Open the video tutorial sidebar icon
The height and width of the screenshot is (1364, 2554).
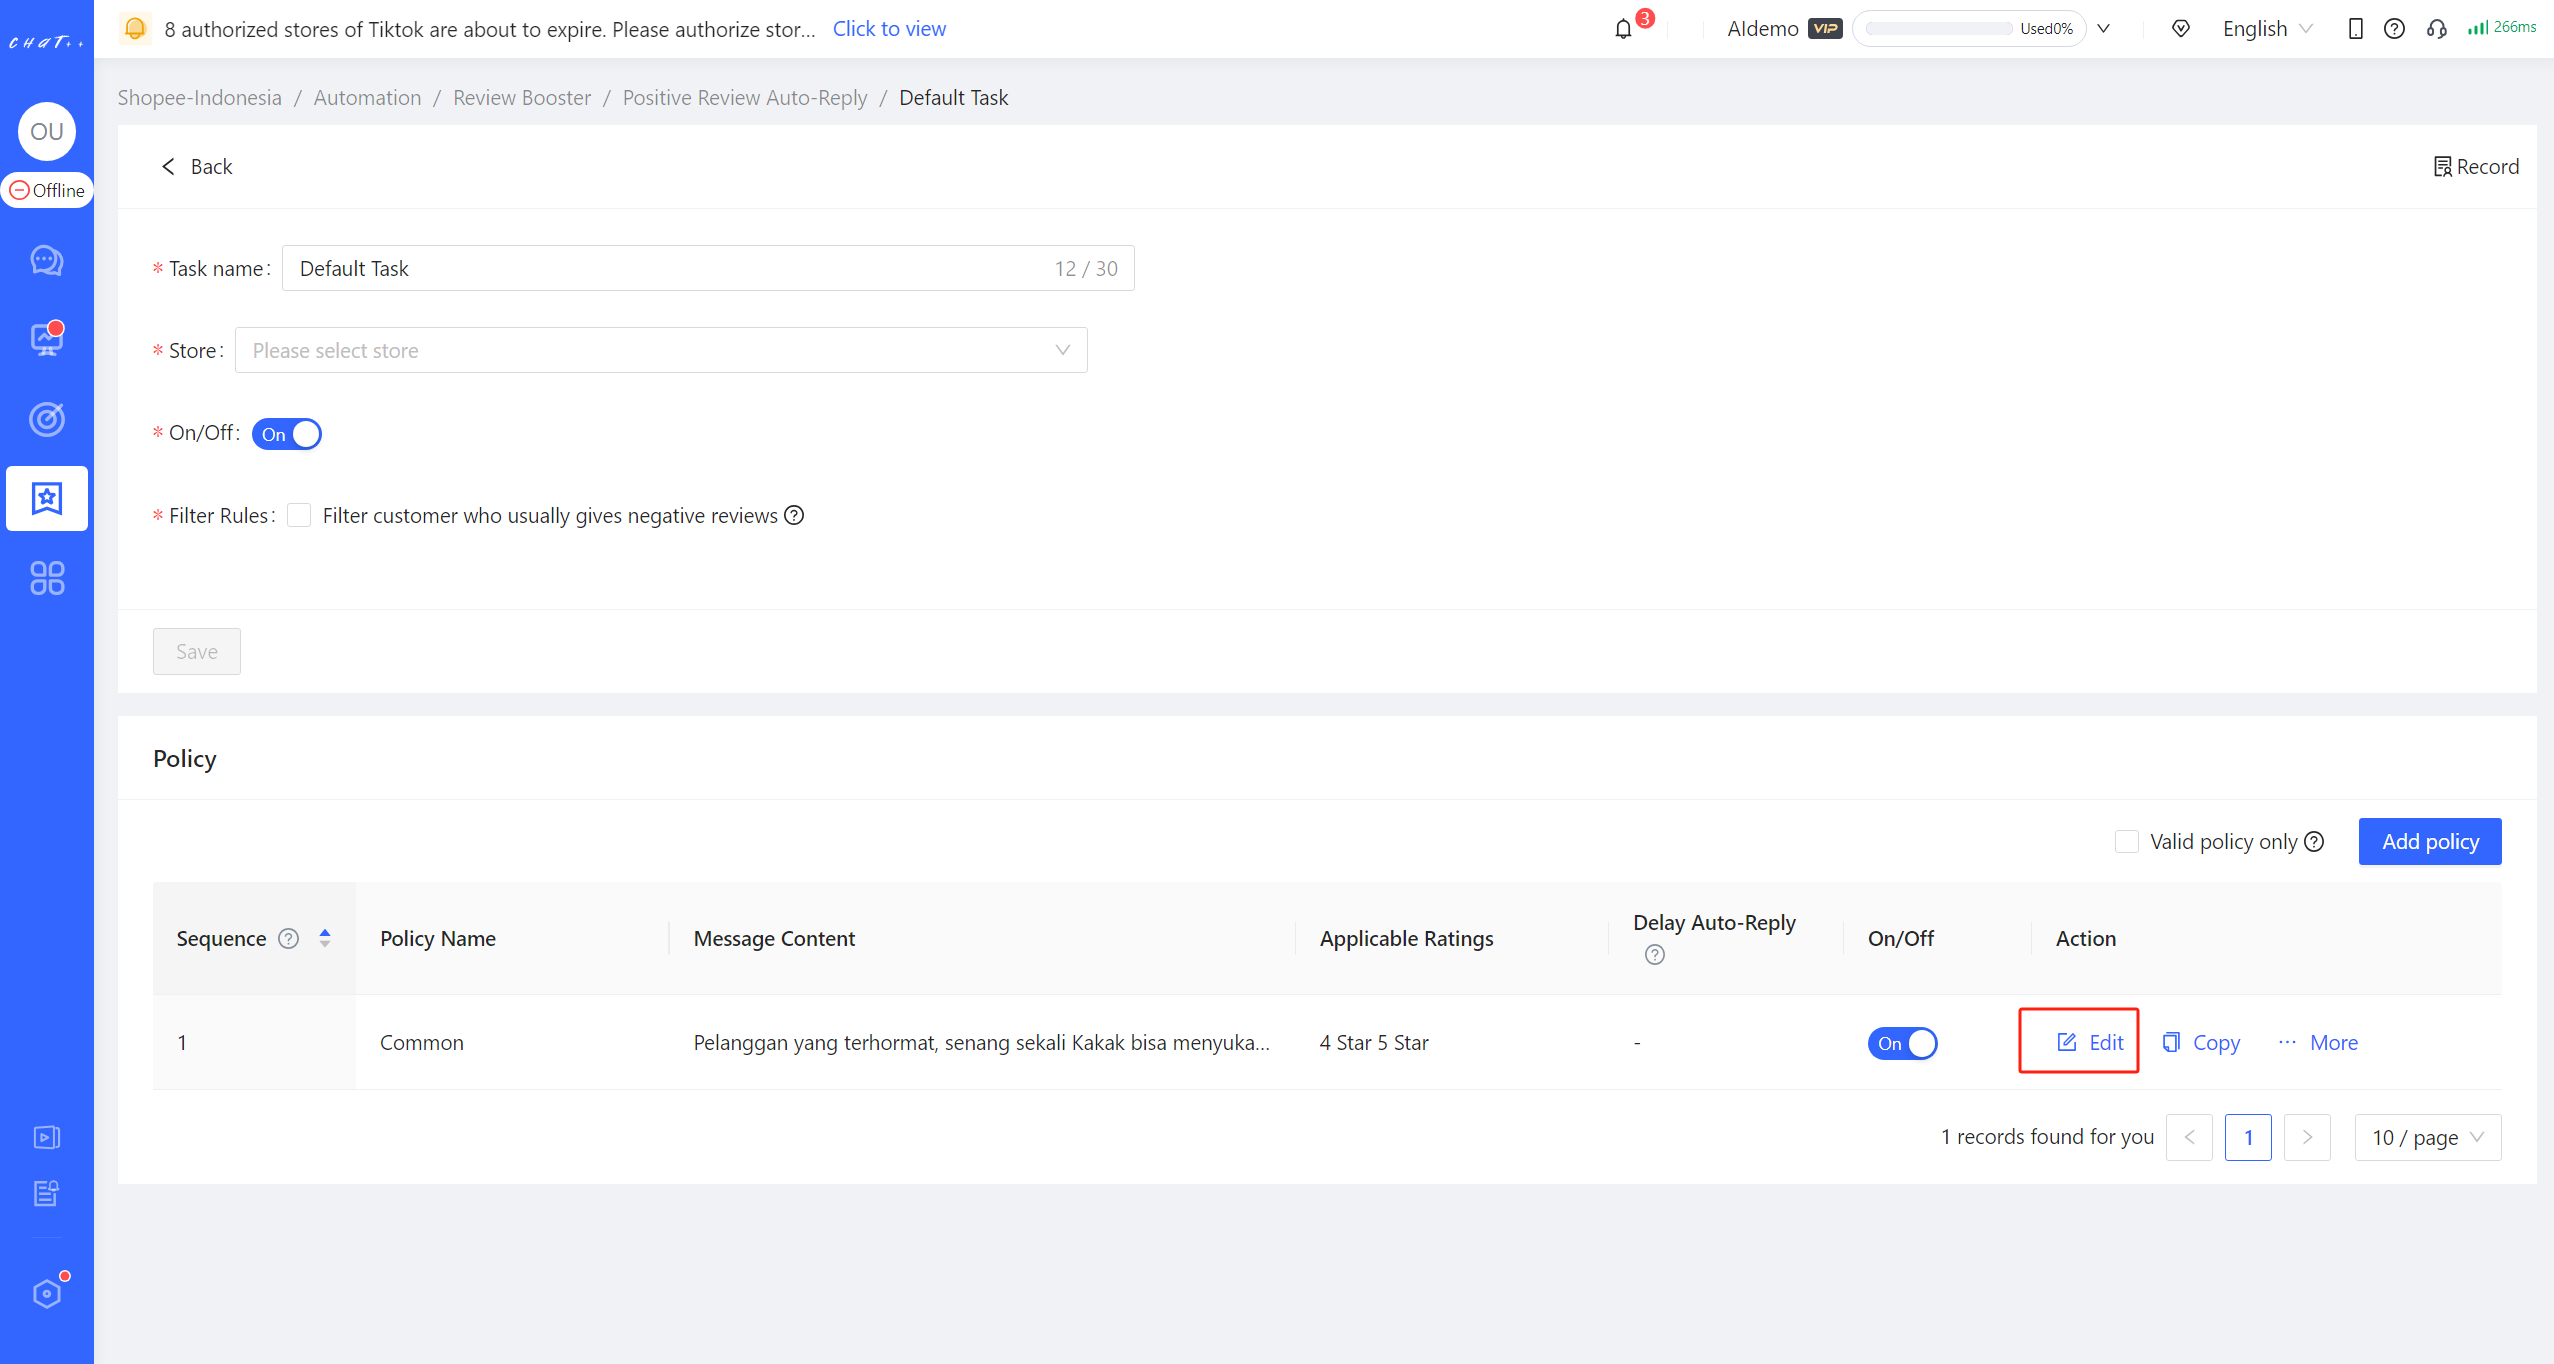point(46,1137)
